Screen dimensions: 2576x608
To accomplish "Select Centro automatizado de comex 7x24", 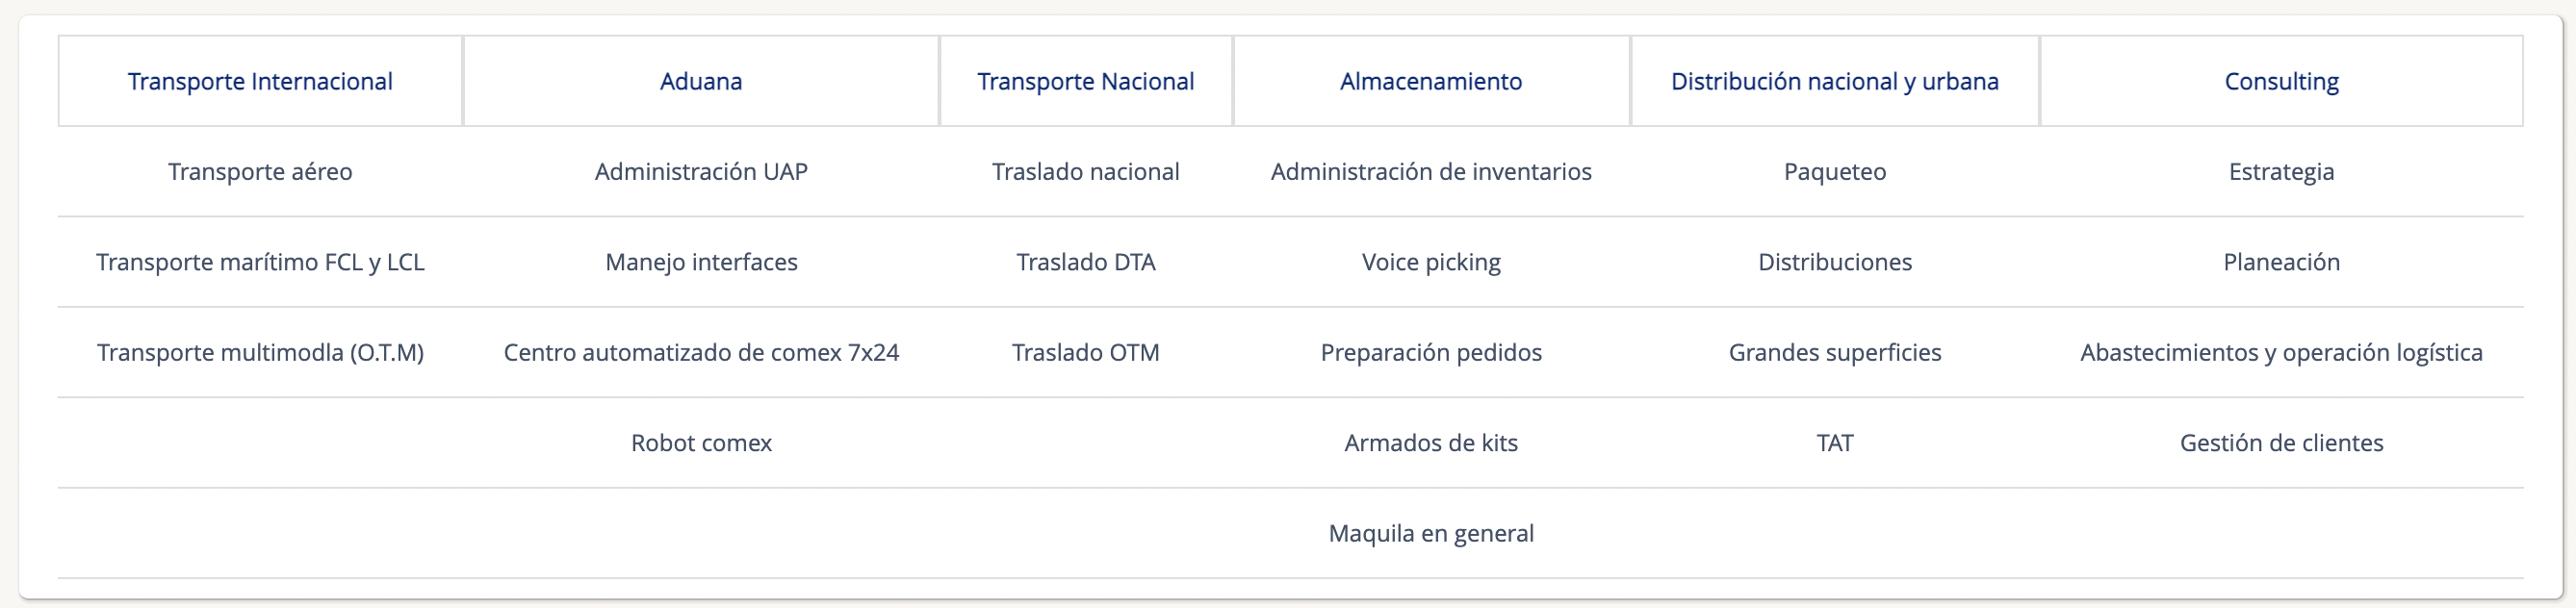I will 701,352.
